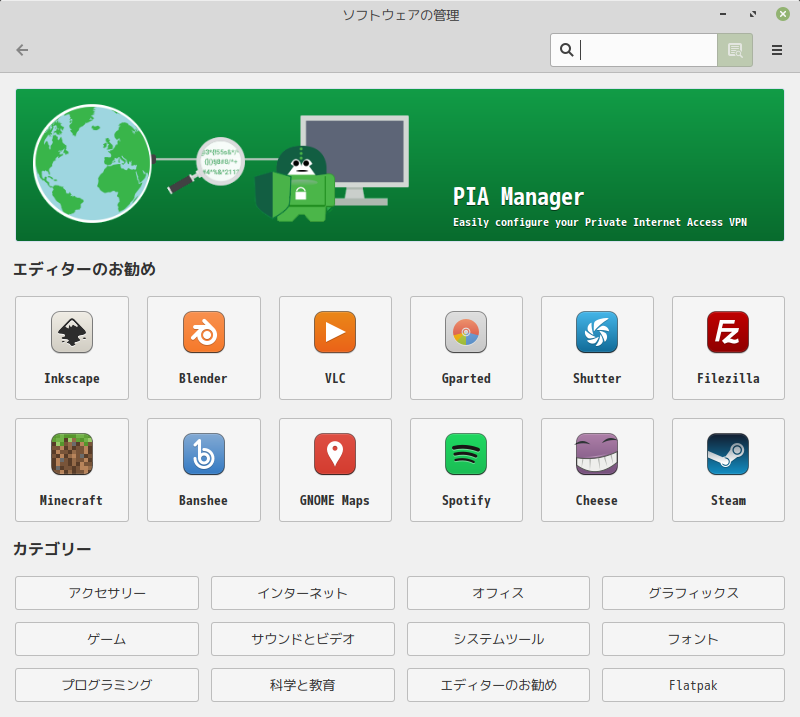Select the VLC orange play icon
The image size is (800, 717).
coord(335,332)
